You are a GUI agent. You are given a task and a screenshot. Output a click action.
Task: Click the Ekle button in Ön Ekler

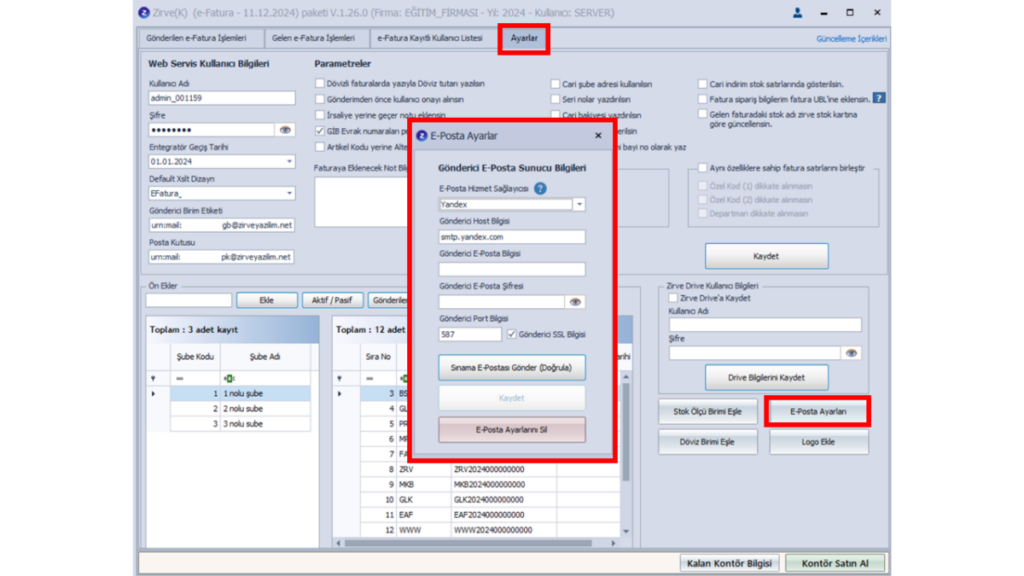pyautogui.click(x=266, y=300)
